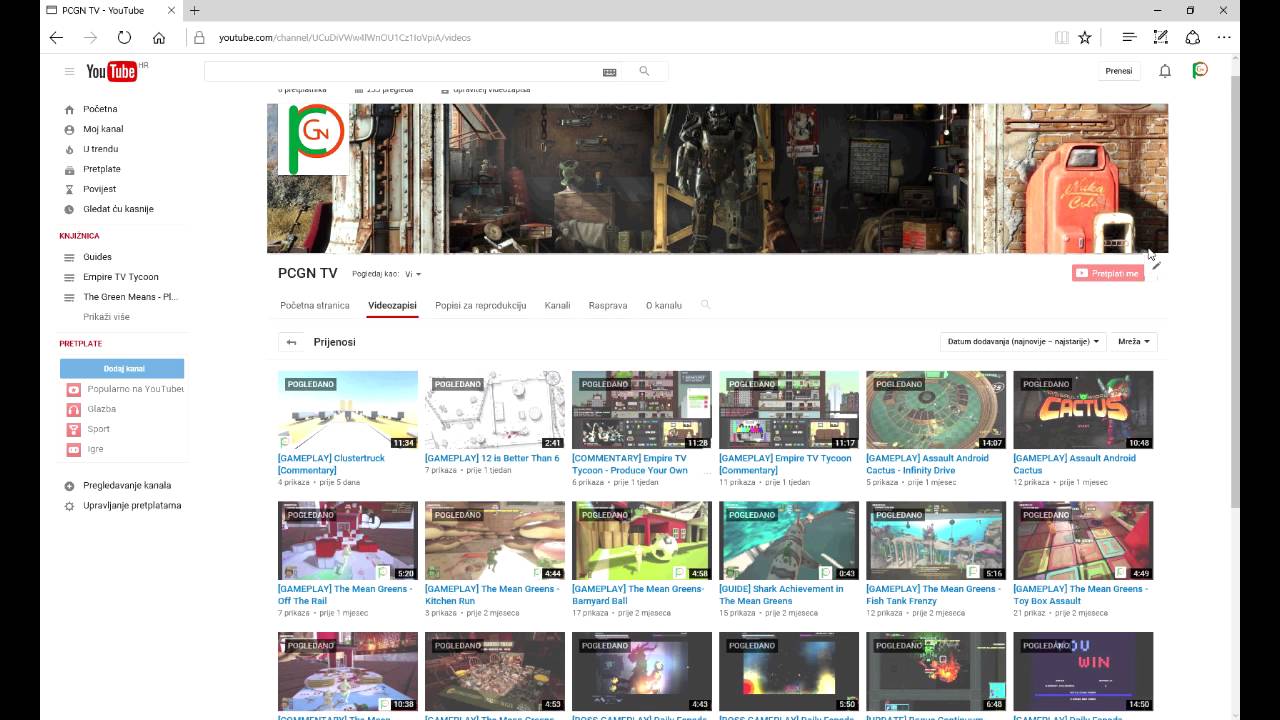Make a web note icon
Viewport: 1280px width, 720px height.
pyautogui.click(x=1160, y=37)
